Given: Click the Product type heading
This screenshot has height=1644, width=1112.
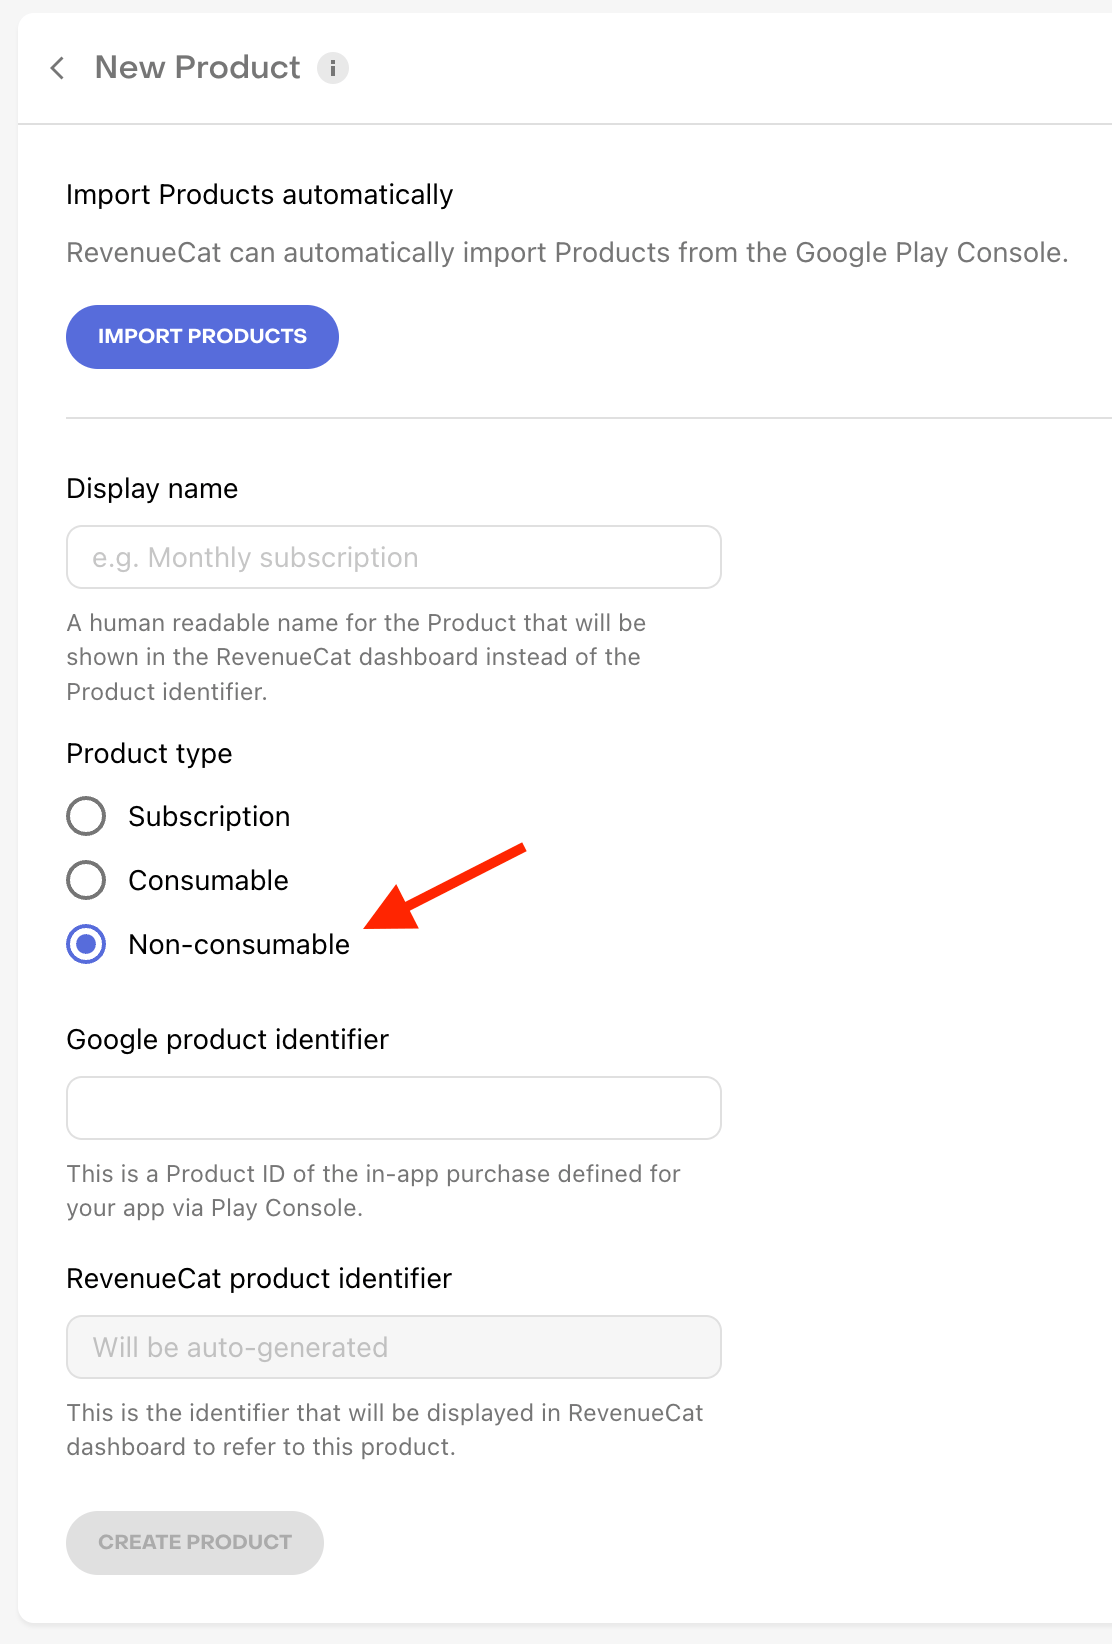Looking at the screenshot, I should (x=149, y=753).
